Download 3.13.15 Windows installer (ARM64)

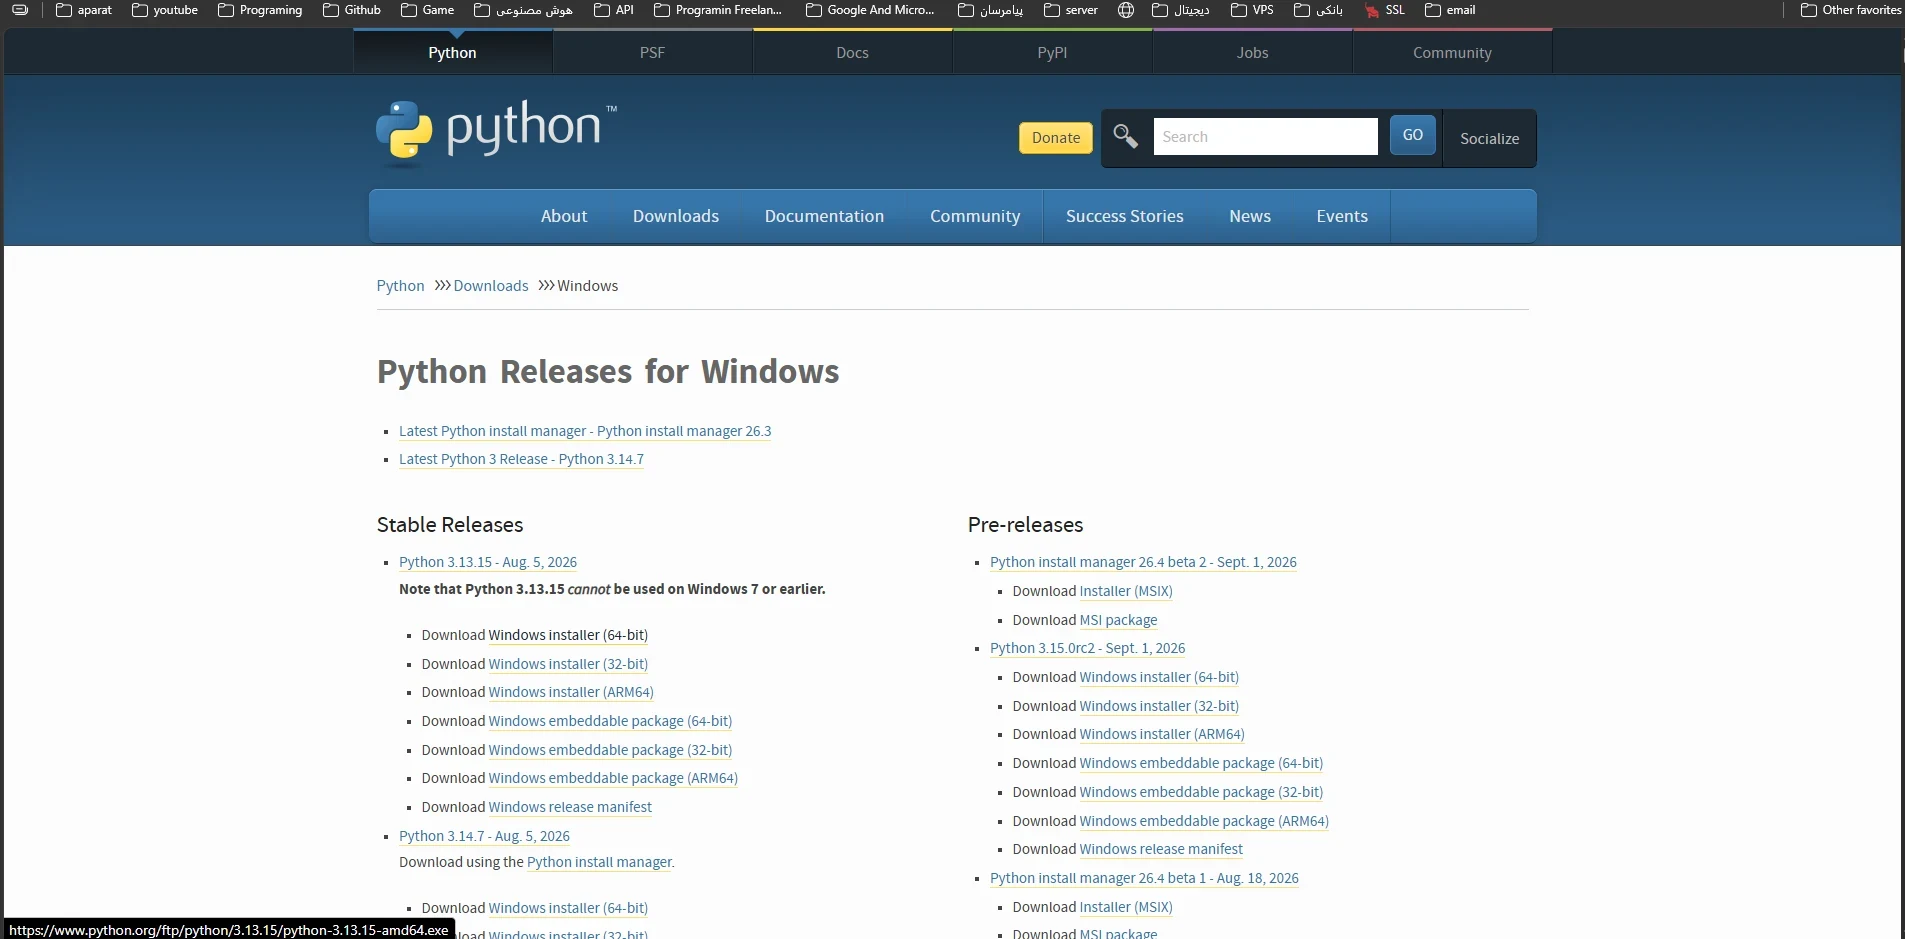pos(571,692)
